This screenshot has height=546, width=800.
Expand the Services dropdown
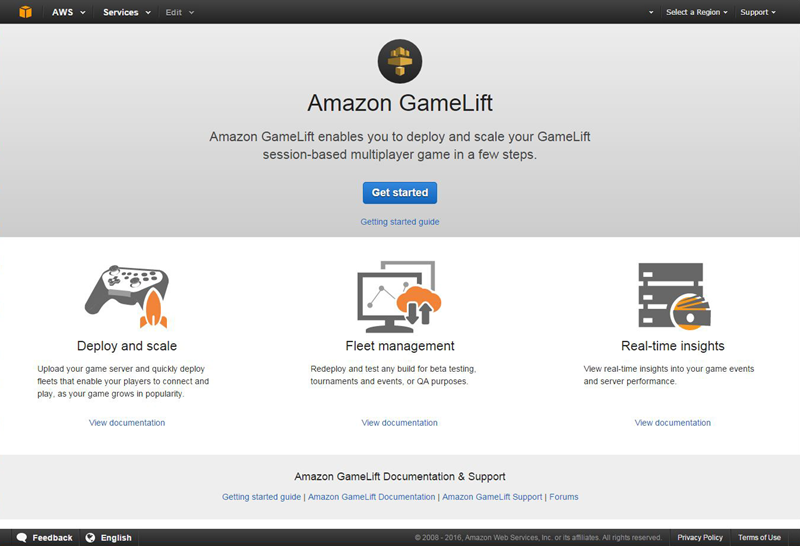coord(127,12)
